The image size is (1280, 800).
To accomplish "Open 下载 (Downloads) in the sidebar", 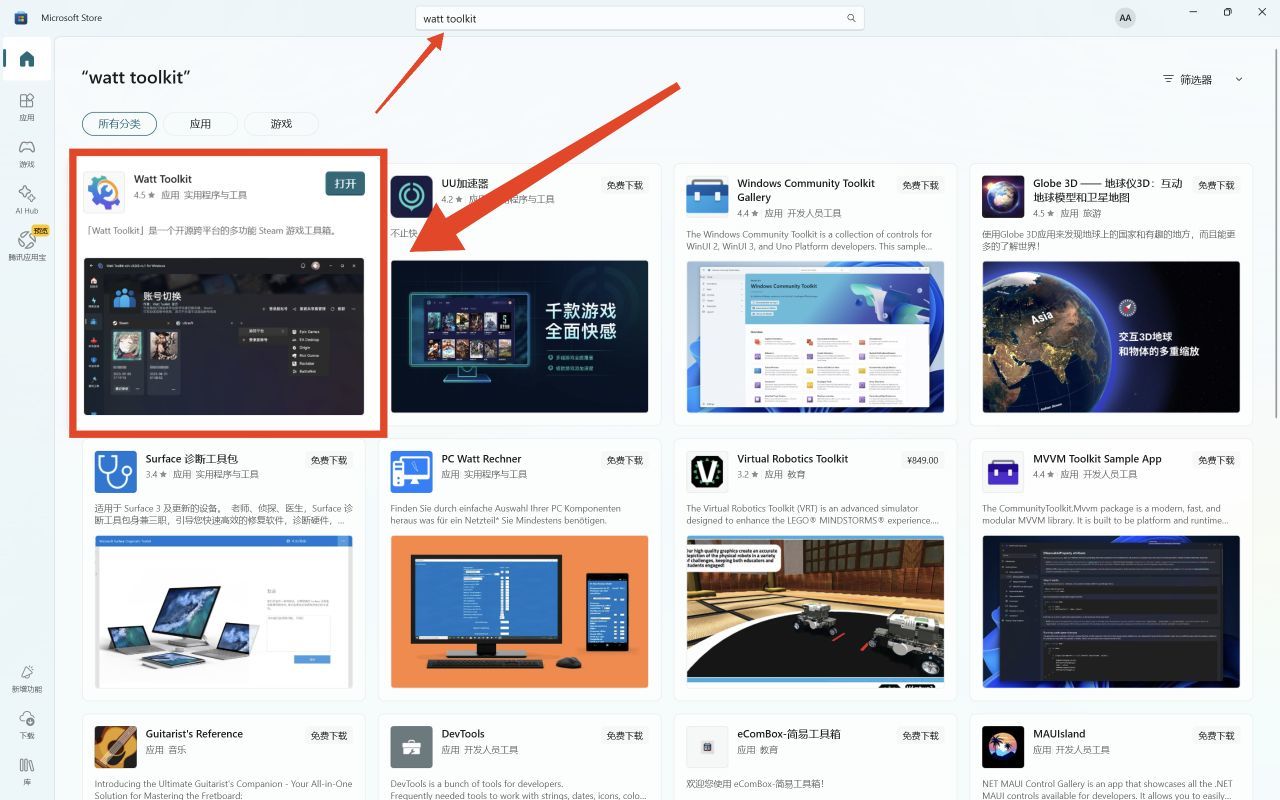I will coord(27,725).
